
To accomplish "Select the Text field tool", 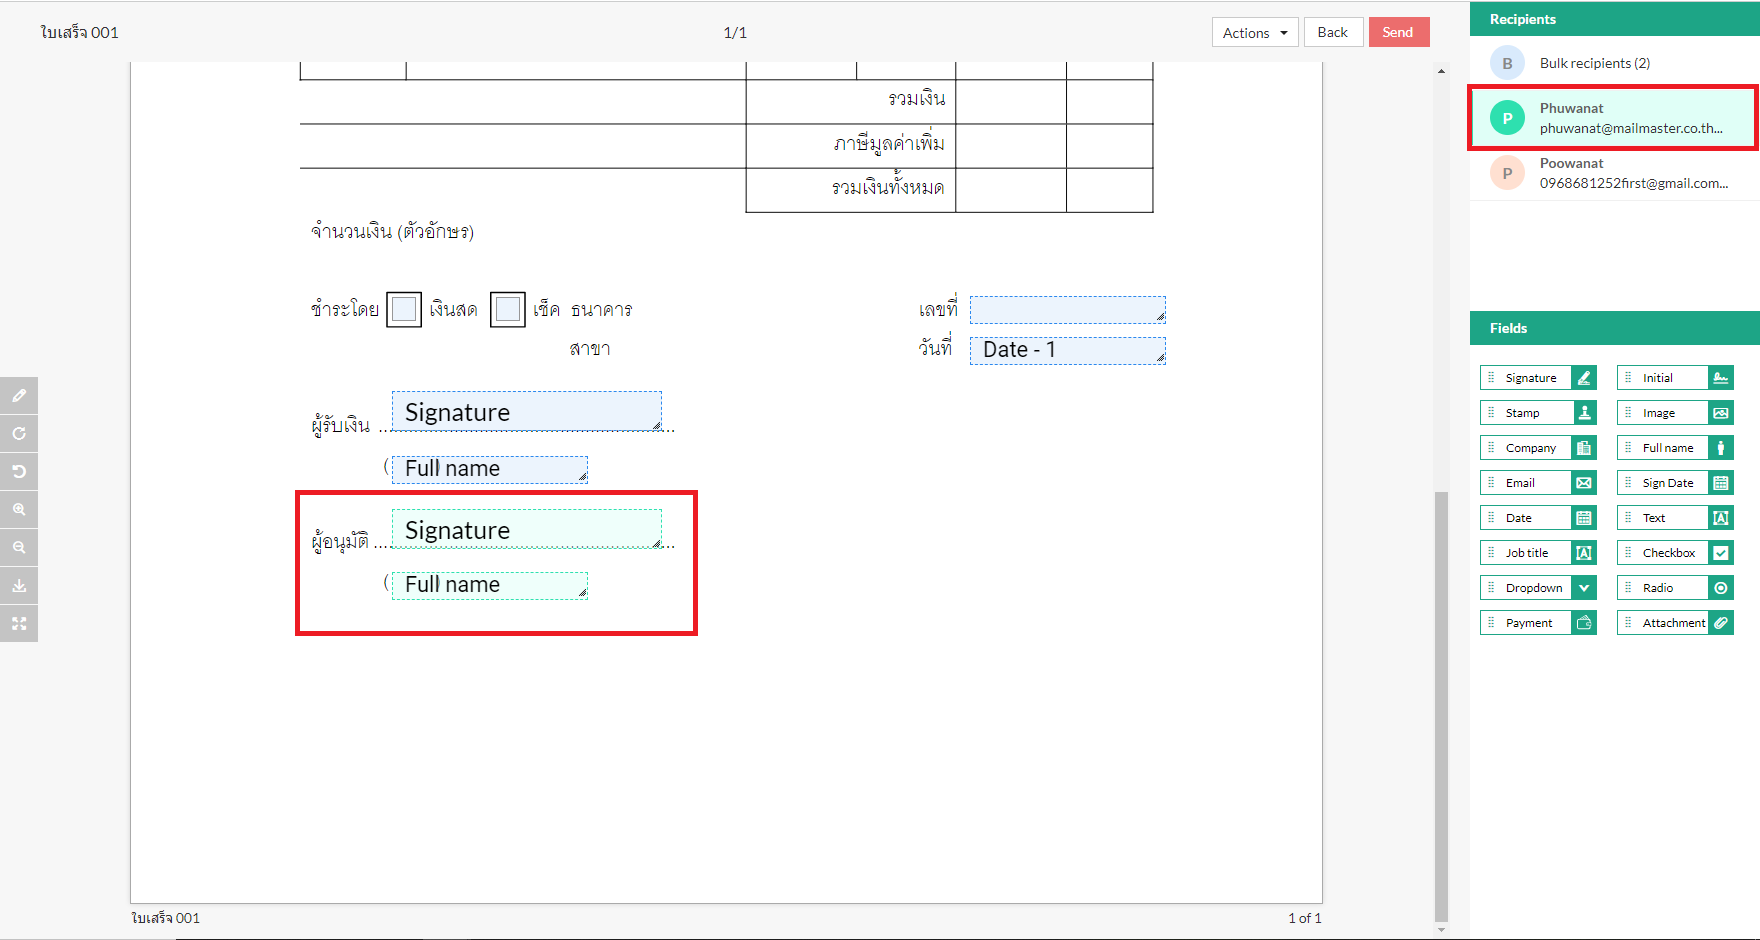I will click(x=1675, y=518).
